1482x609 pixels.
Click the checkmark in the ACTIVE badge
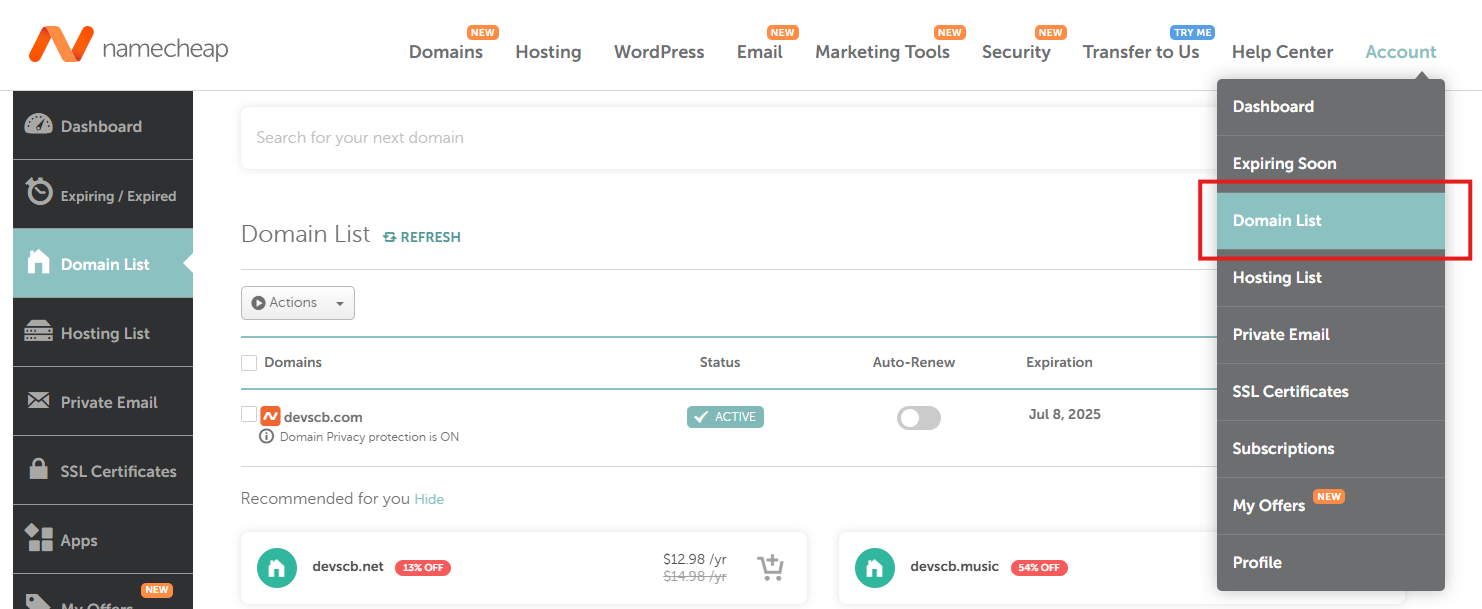pyautogui.click(x=701, y=417)
